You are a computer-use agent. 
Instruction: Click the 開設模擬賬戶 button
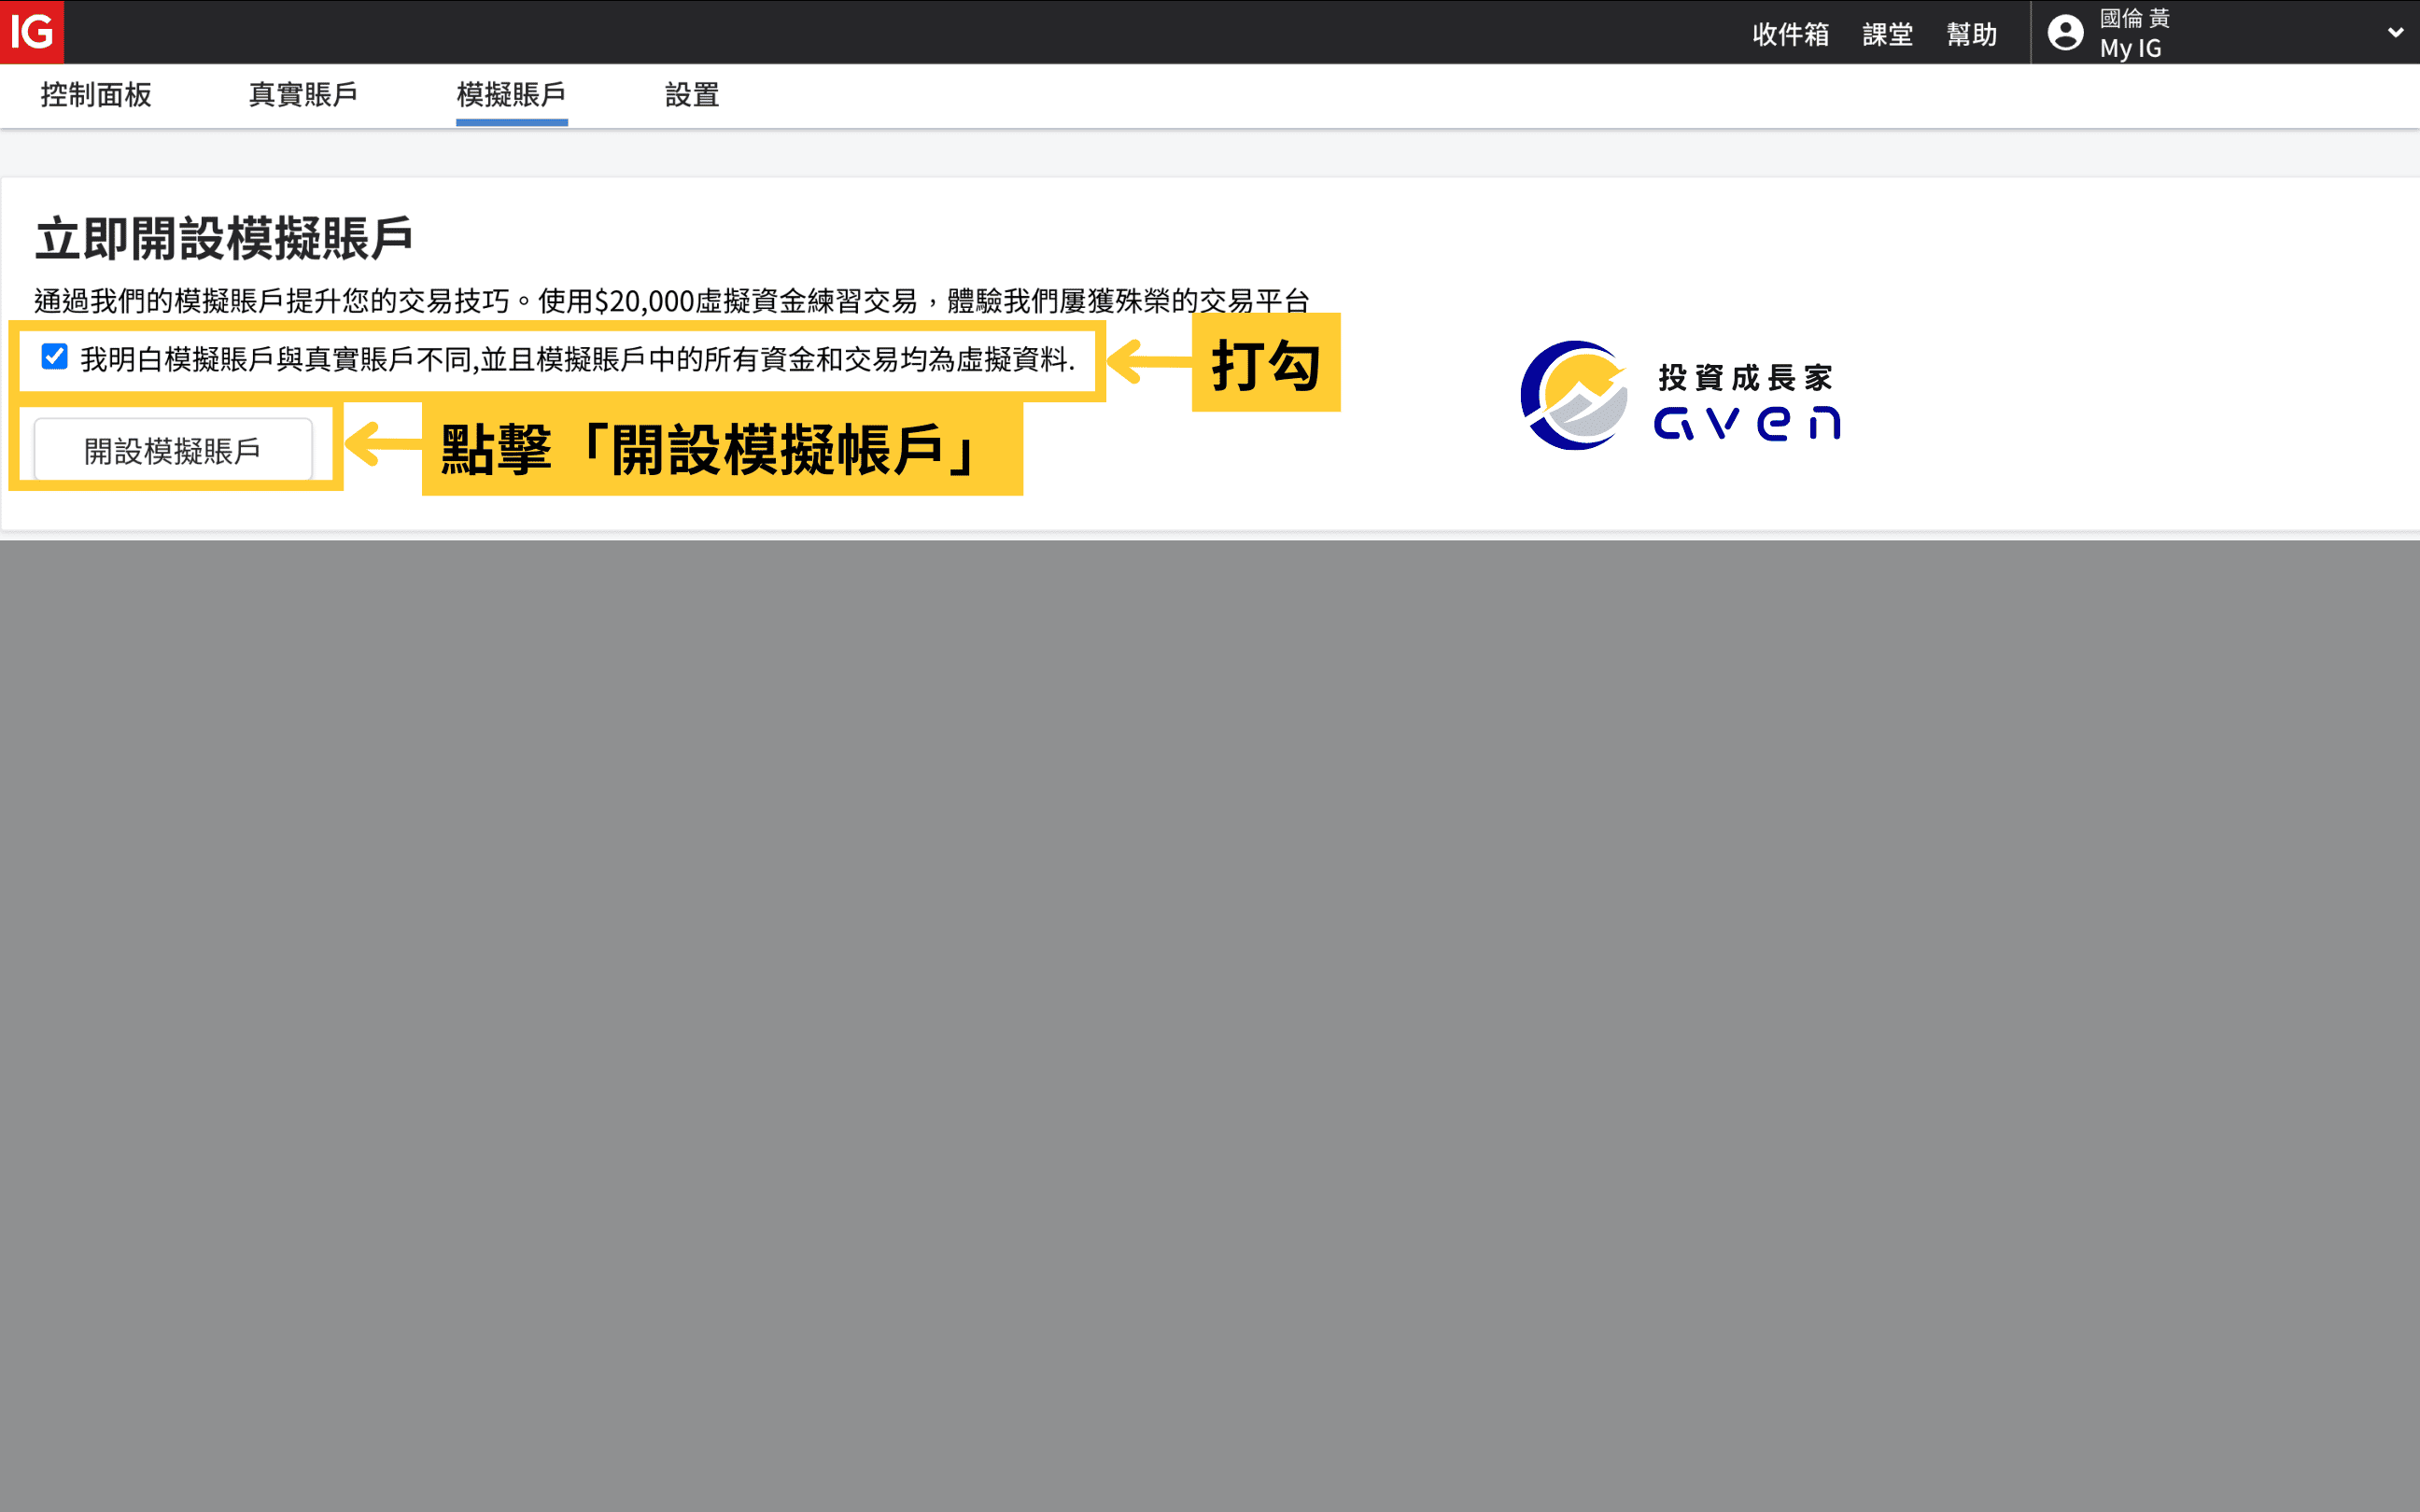[173, 450]
